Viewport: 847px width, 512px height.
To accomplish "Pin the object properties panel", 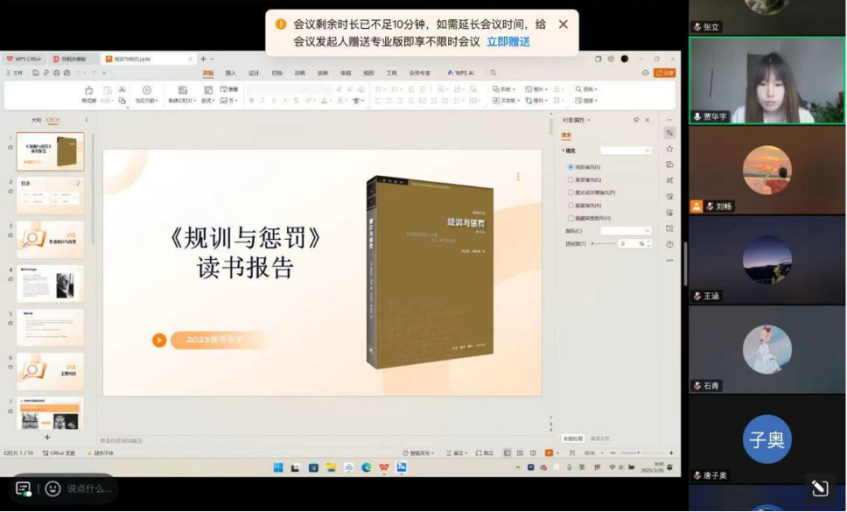I will [x=636, y=120].
